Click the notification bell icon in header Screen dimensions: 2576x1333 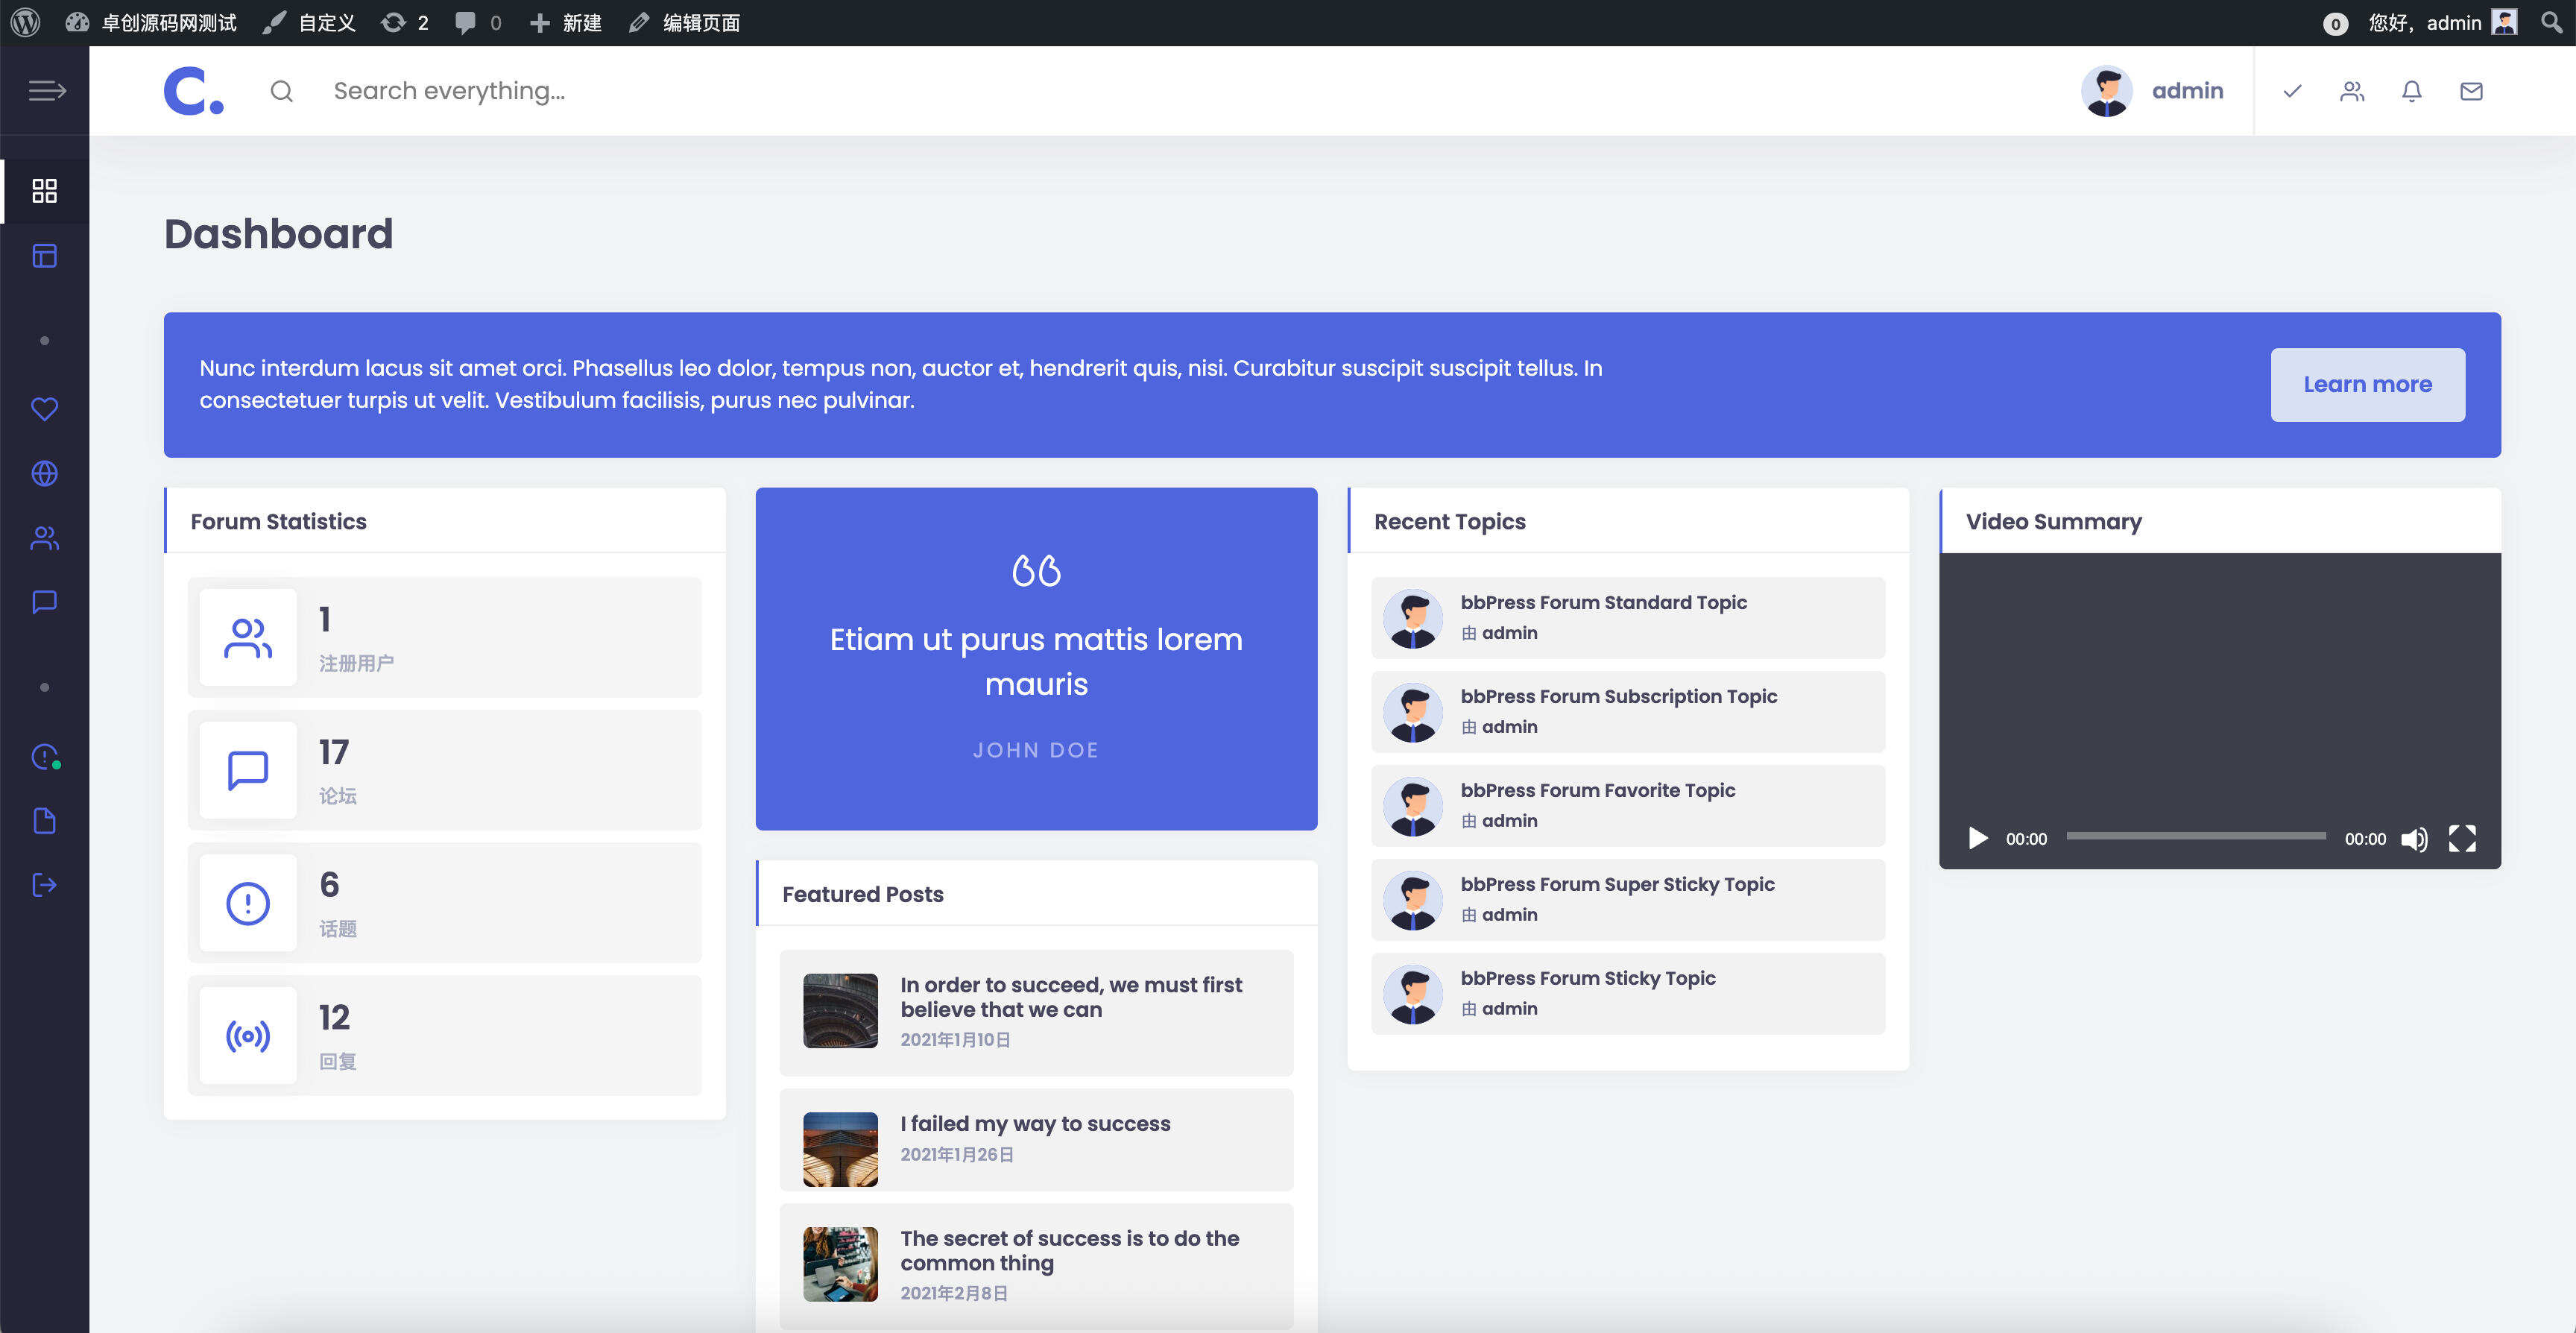[2411, 91]
